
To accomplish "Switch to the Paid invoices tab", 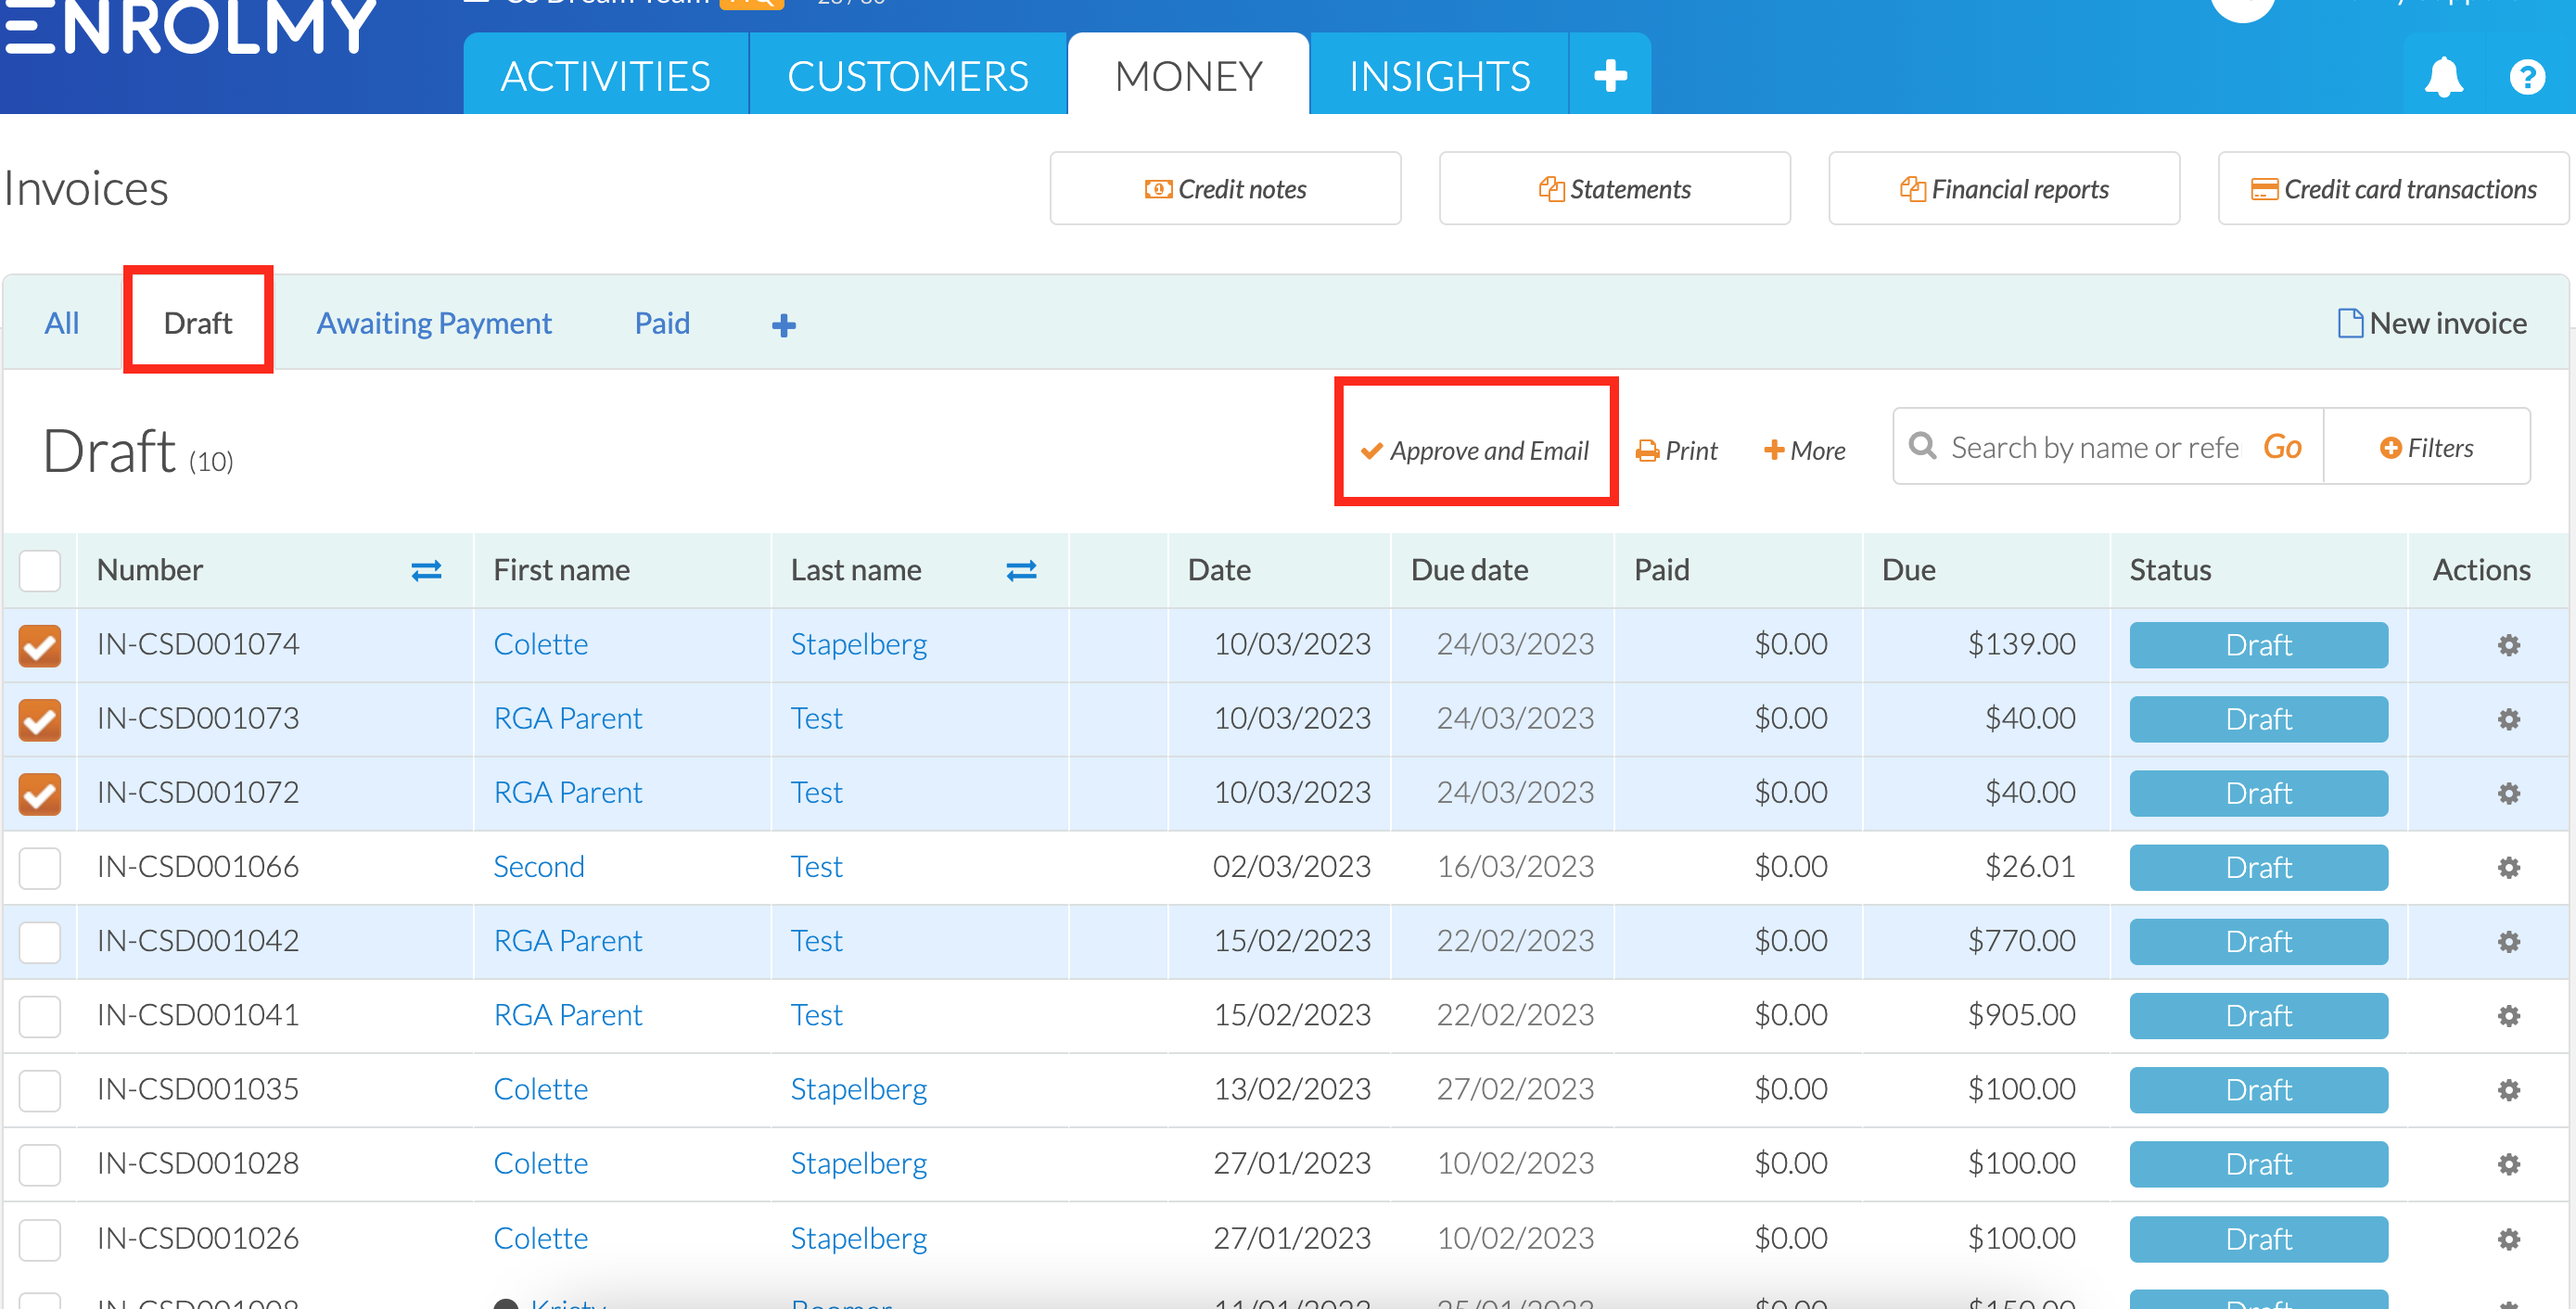I will [x=662, y=323].
